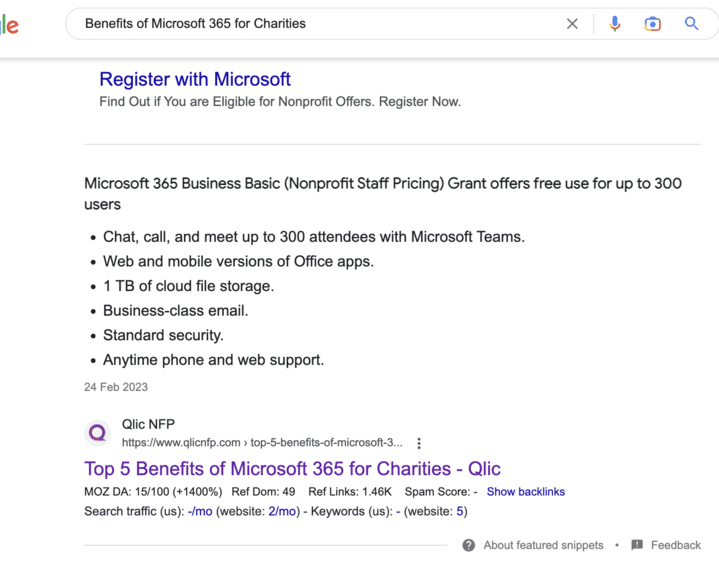Click the Qlic NFP site favicon
Viewport: 719px width, 567px height.
(97, 433)
